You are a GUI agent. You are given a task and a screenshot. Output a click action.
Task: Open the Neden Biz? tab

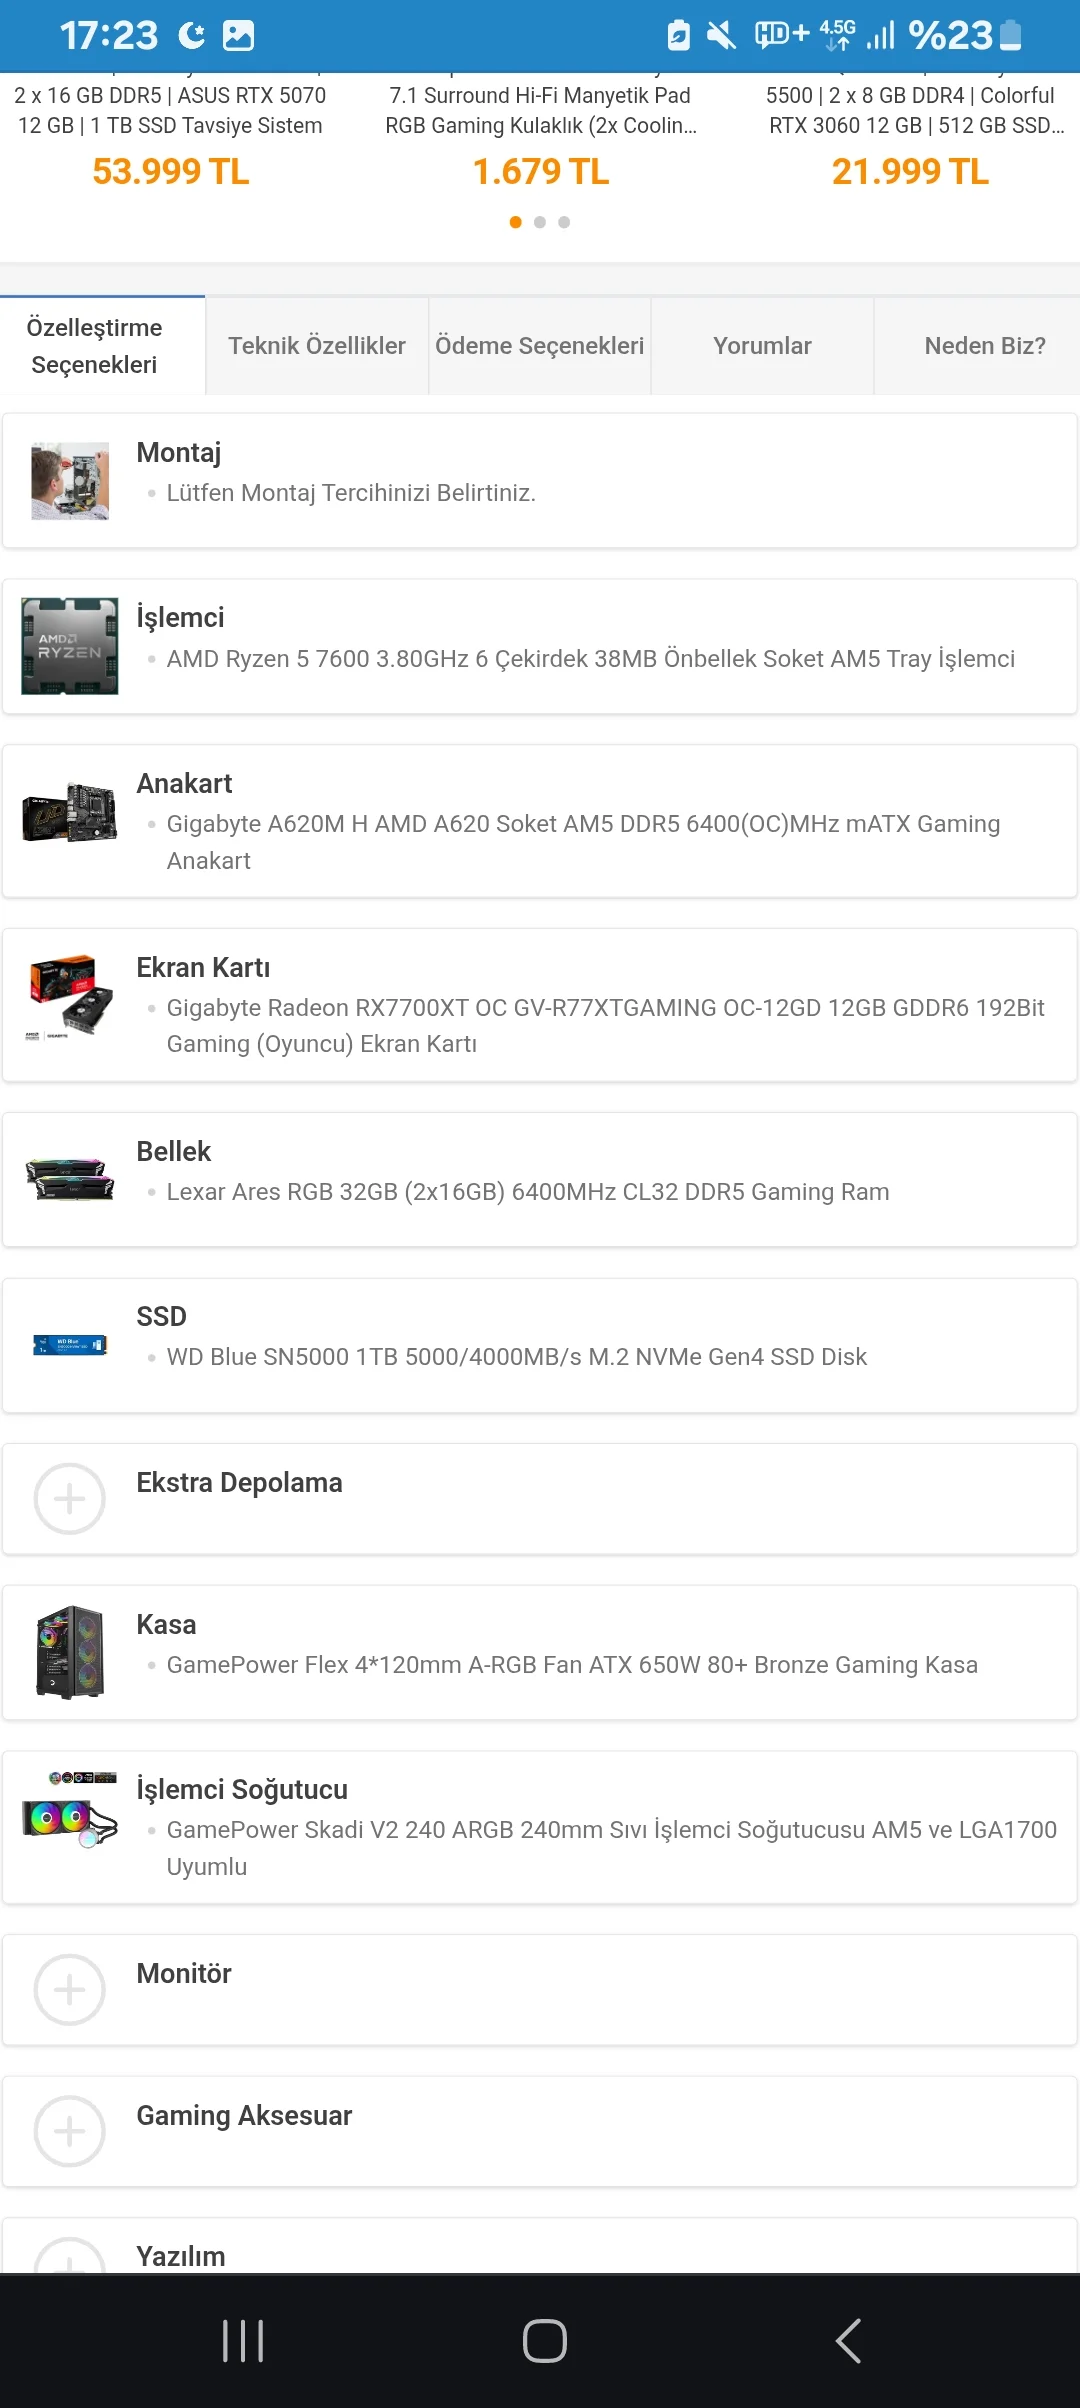coord(985,346)
